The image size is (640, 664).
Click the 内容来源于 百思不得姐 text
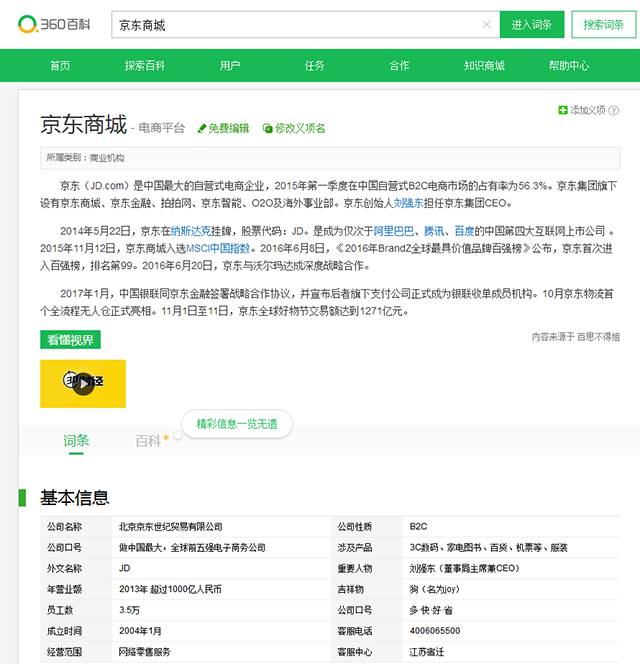point(576,337)
